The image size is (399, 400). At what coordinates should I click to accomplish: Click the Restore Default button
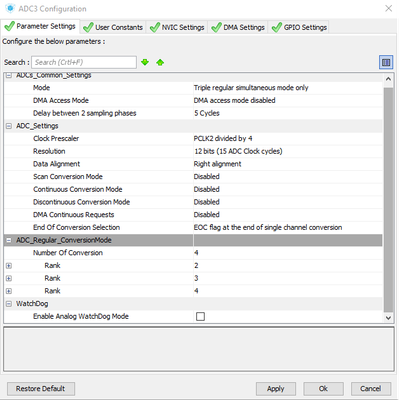coord(41,389)
